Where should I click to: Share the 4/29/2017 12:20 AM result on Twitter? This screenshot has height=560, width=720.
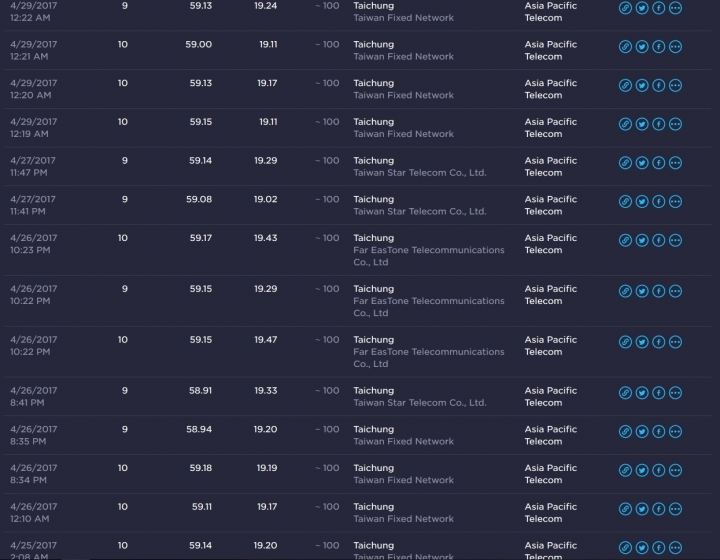[x=642, y=85]
